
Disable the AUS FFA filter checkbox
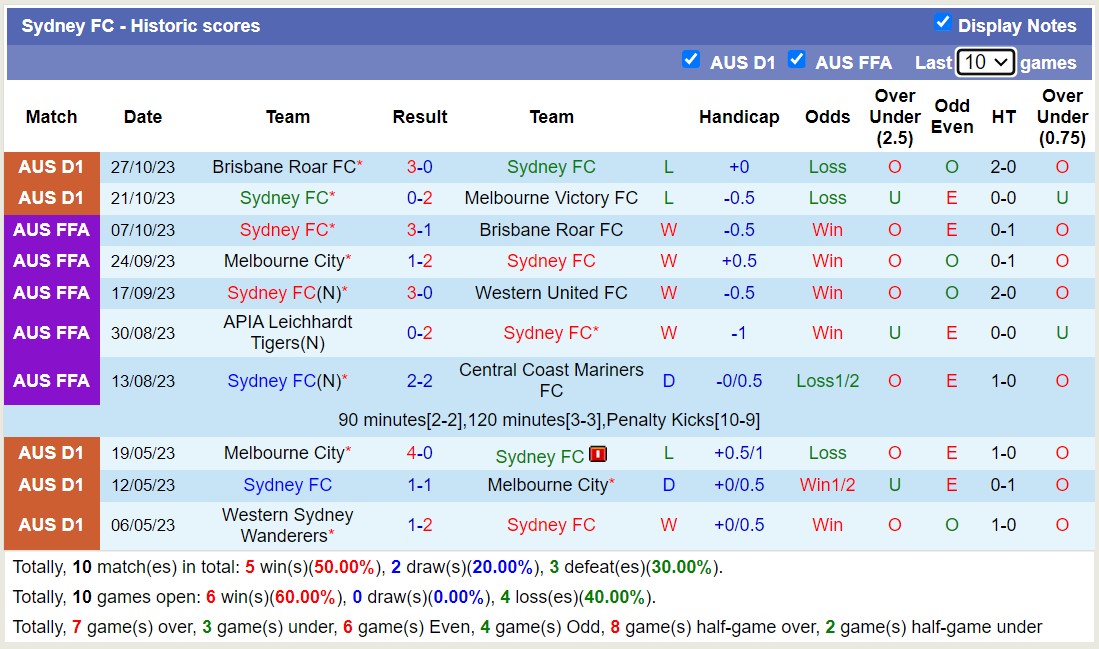[x=797, y=60]
